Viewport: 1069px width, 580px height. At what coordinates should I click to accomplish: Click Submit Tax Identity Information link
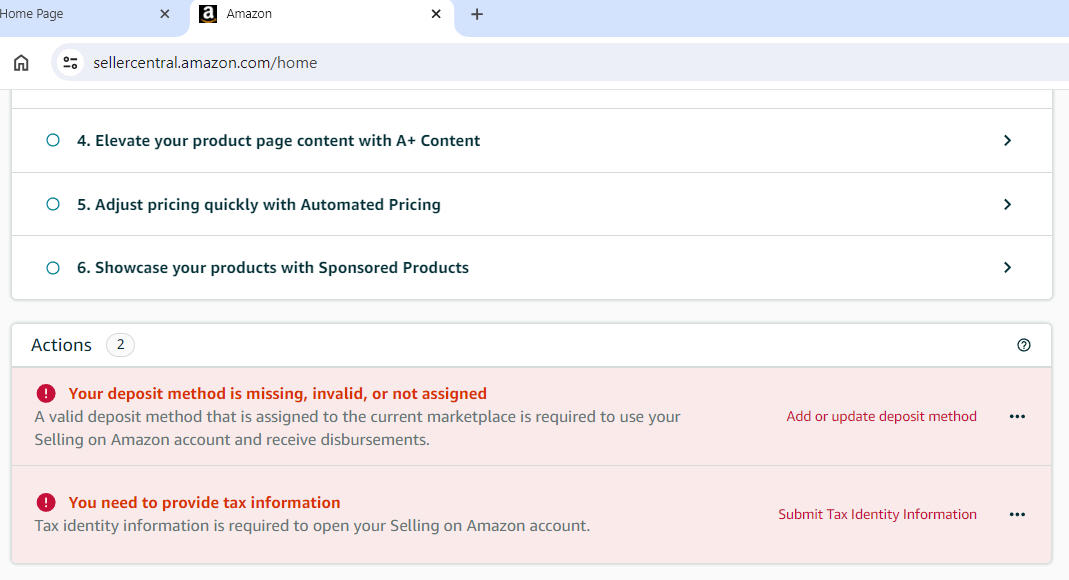(x=877, y=515)
